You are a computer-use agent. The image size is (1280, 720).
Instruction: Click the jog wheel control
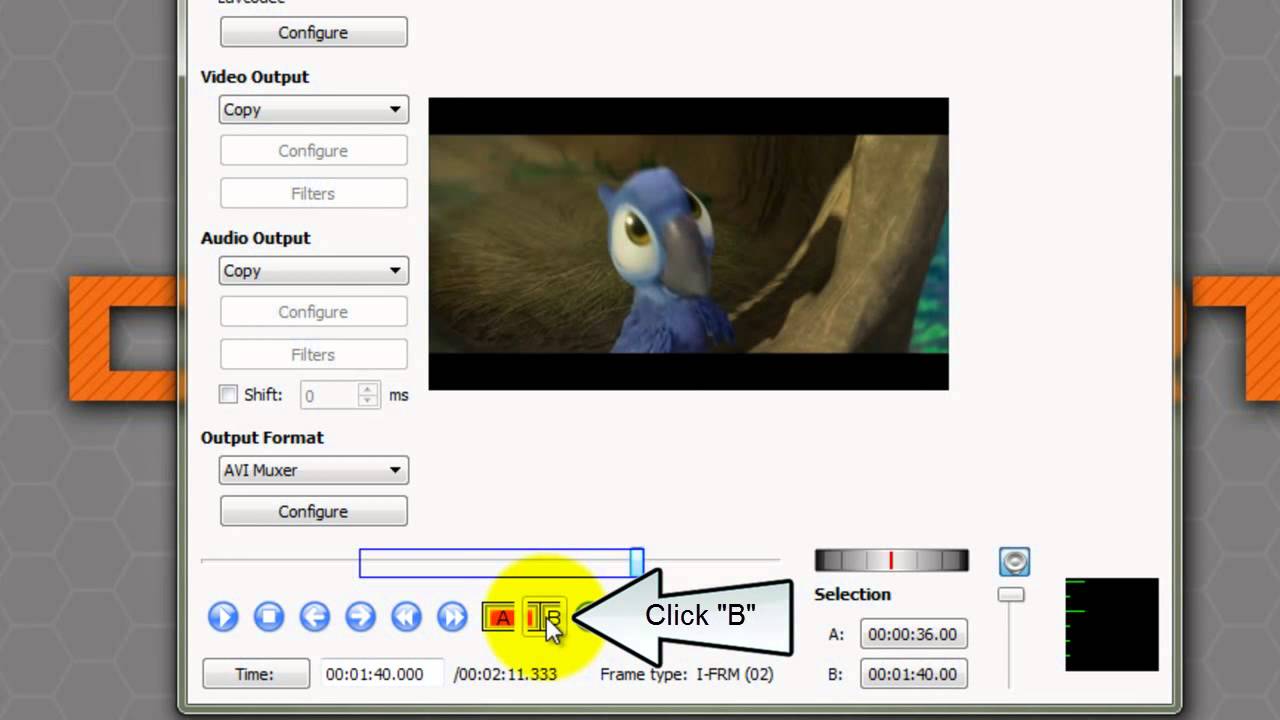pyautogui.click(x=892, y=560)
